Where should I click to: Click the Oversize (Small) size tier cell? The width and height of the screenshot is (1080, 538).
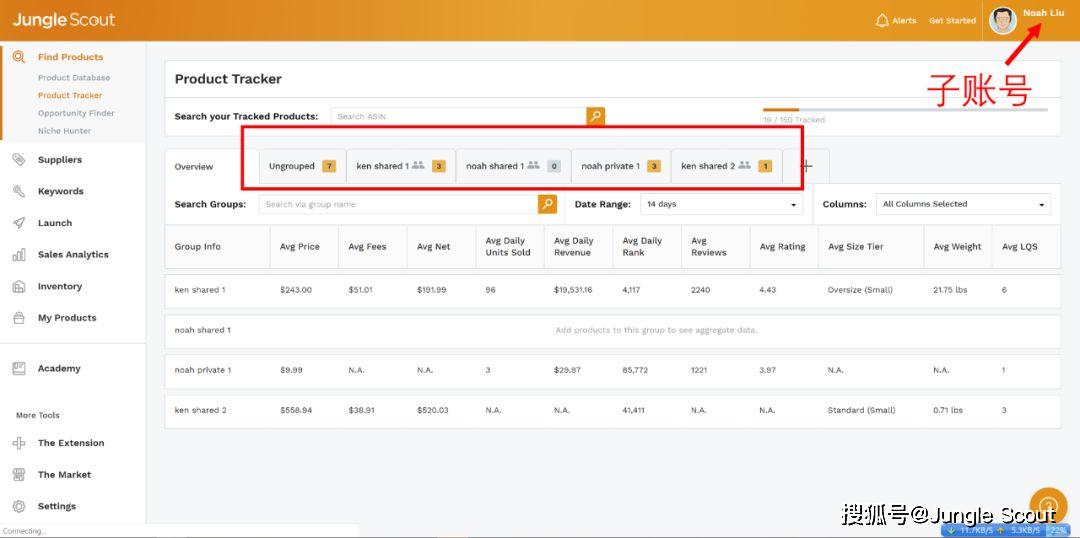pyautogui.click(x=860, y=290)
